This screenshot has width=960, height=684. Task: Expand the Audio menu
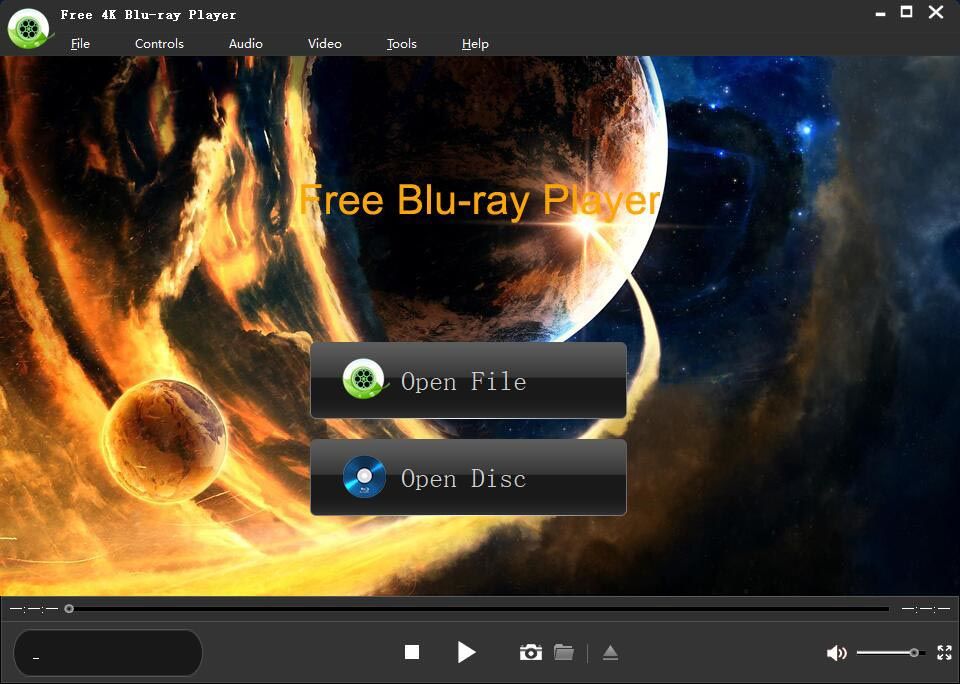point(245,44)
